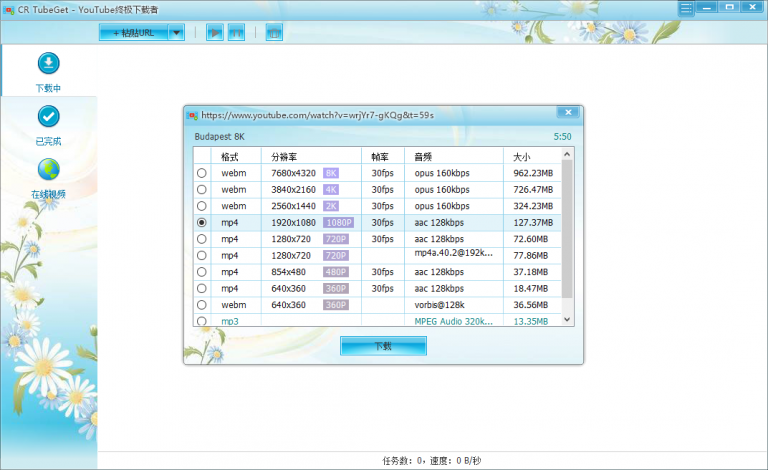
Task: Click the 854x480 resolution text
Action: tap(288, 272)
